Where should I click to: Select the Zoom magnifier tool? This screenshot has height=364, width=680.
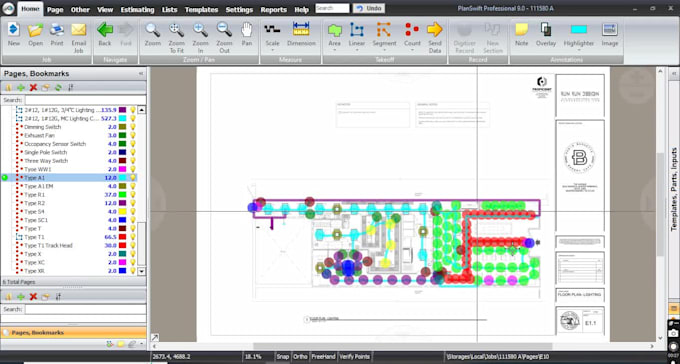pyautogui.click(x=153, y=30)
